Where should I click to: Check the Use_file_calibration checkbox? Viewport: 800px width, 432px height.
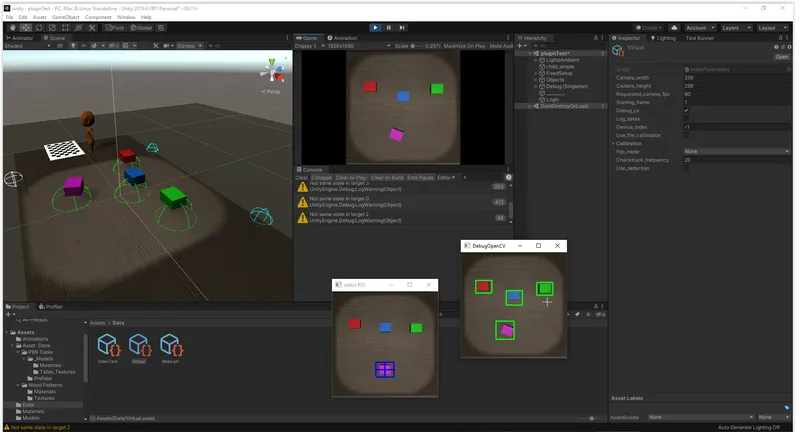(686, 135)
